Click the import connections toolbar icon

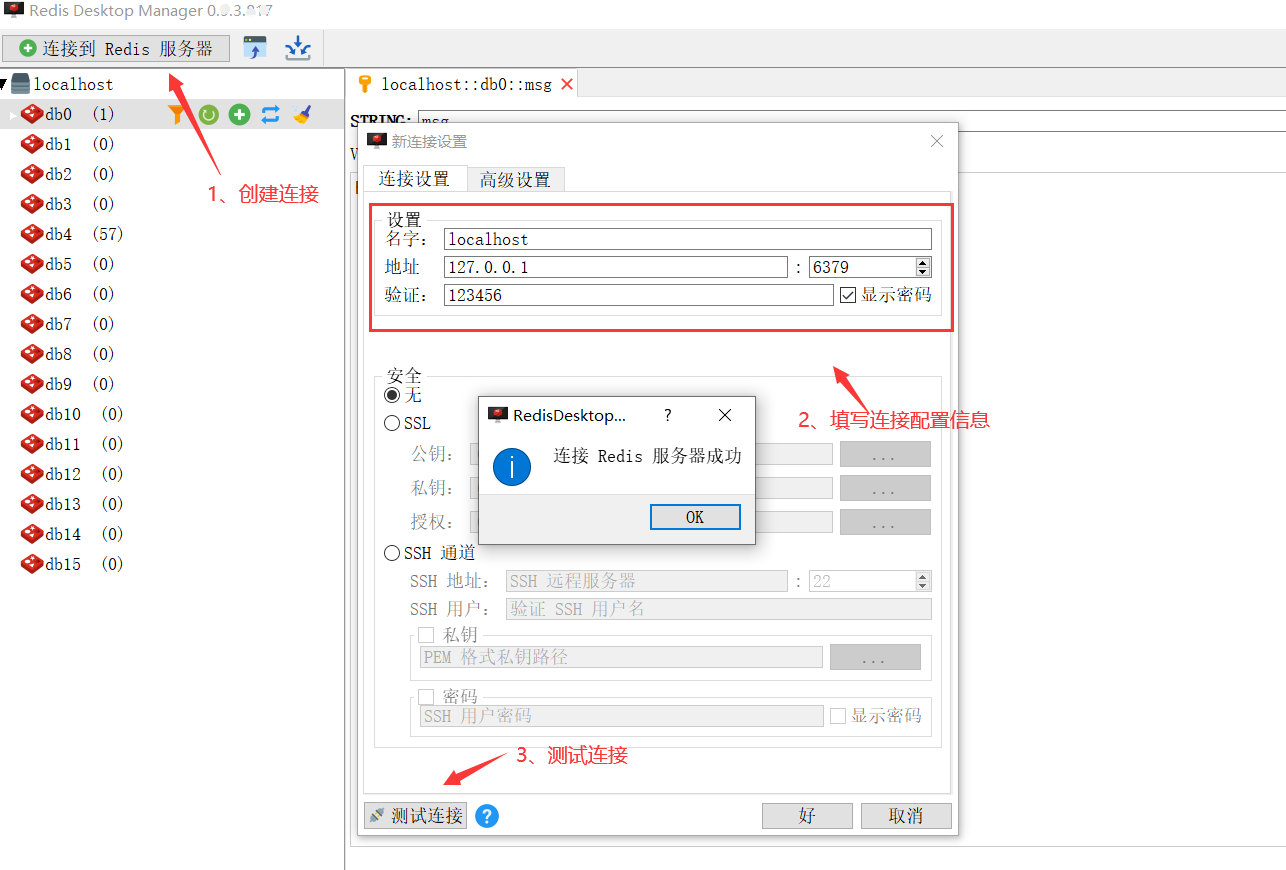point(256,48)
